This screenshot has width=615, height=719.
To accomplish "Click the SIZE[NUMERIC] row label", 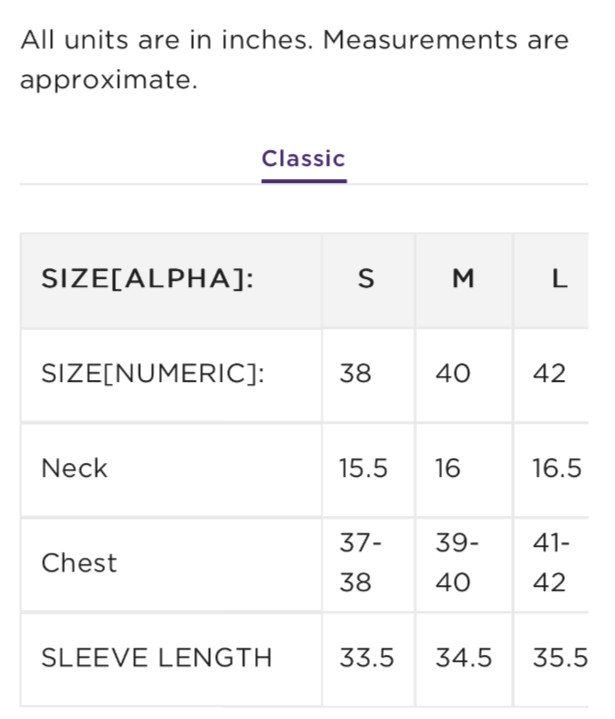I will (153, 374).
